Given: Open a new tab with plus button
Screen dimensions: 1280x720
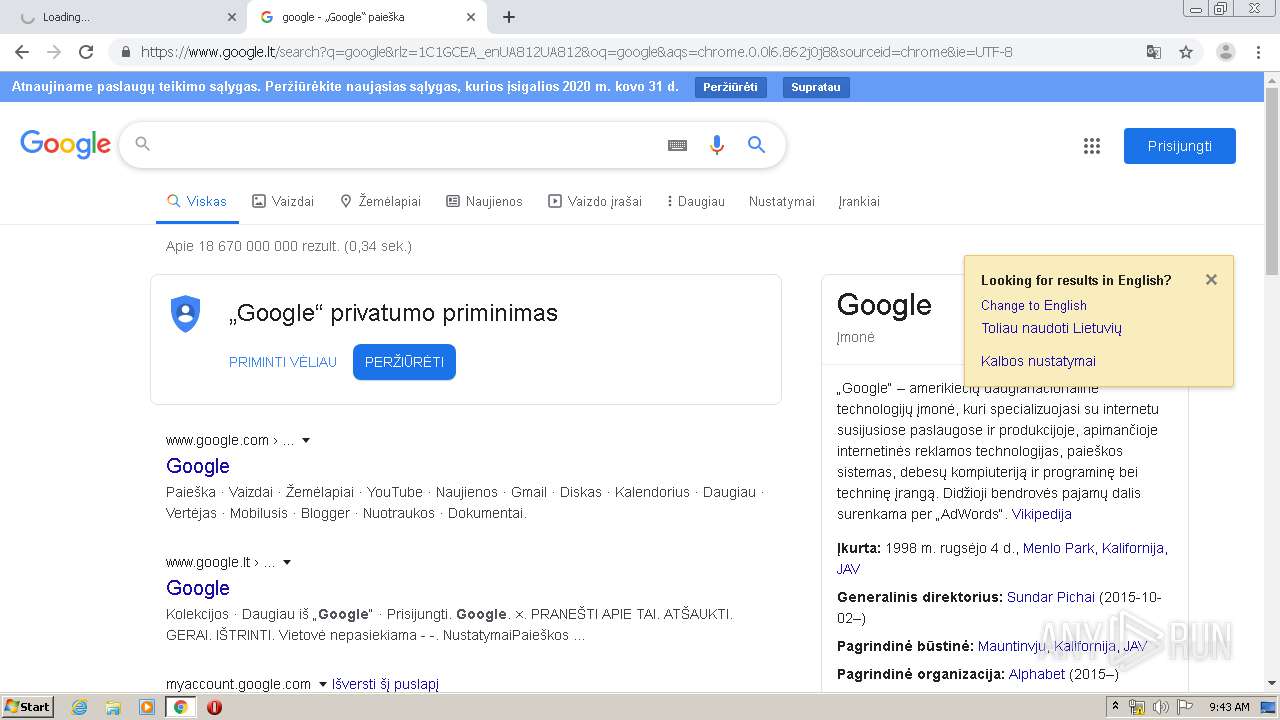Looking at the screenshot, I should (509, 17).
